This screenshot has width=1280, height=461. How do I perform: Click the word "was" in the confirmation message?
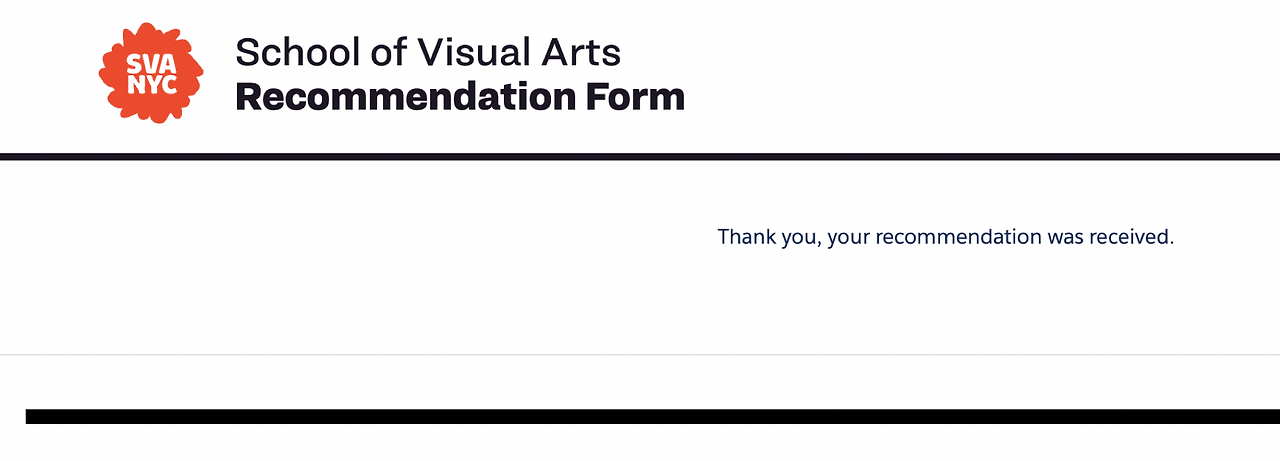(1065, 237)
